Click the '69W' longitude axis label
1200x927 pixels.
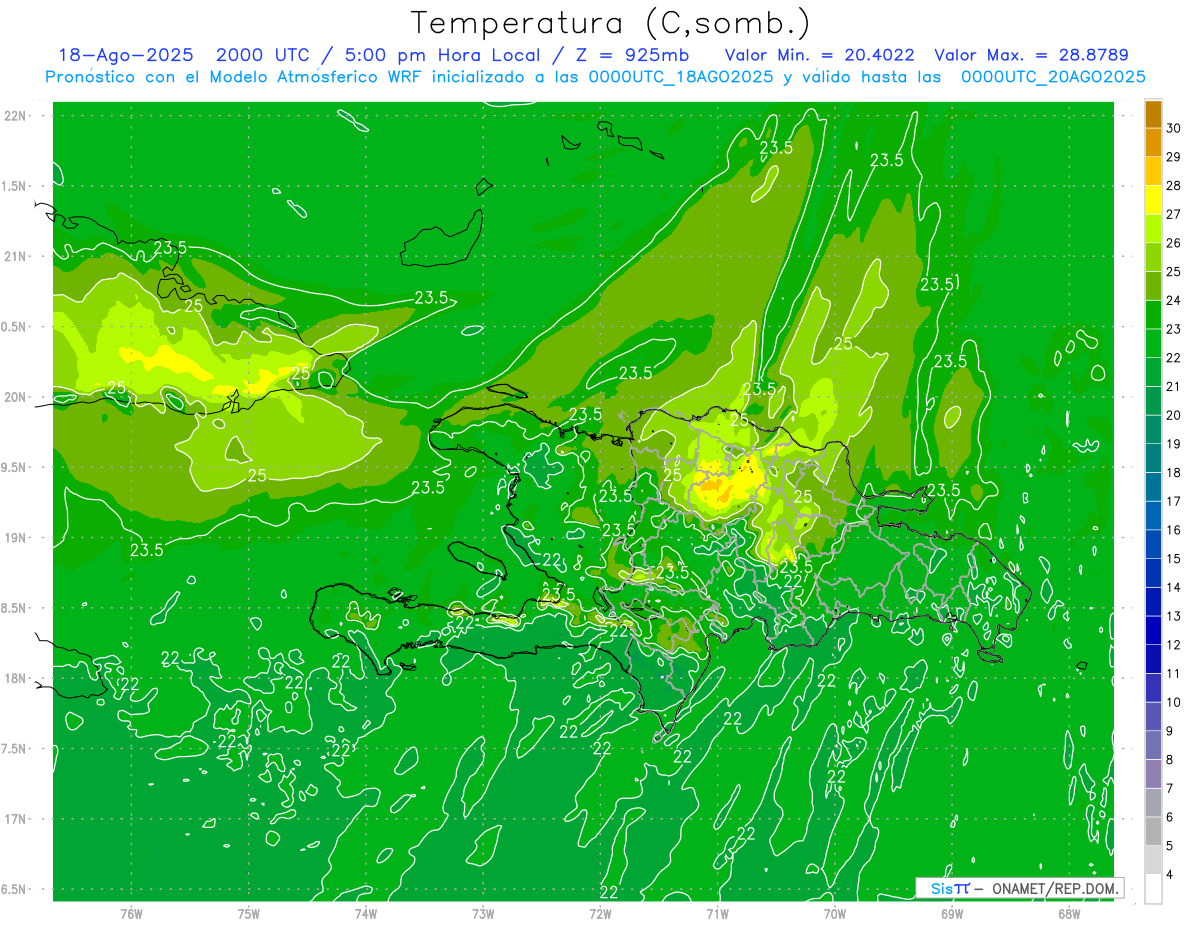coord(952,913)
